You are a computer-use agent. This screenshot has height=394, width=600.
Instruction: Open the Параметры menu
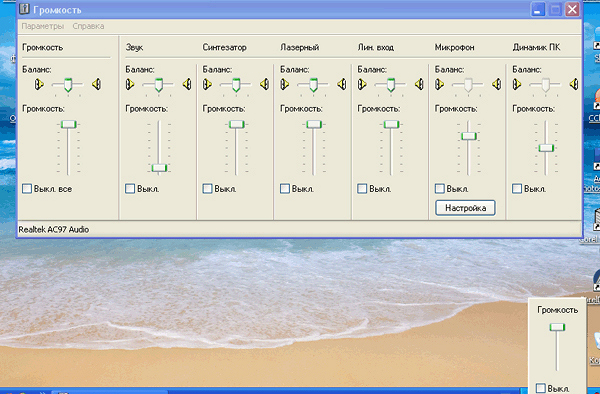coord(42,26)
